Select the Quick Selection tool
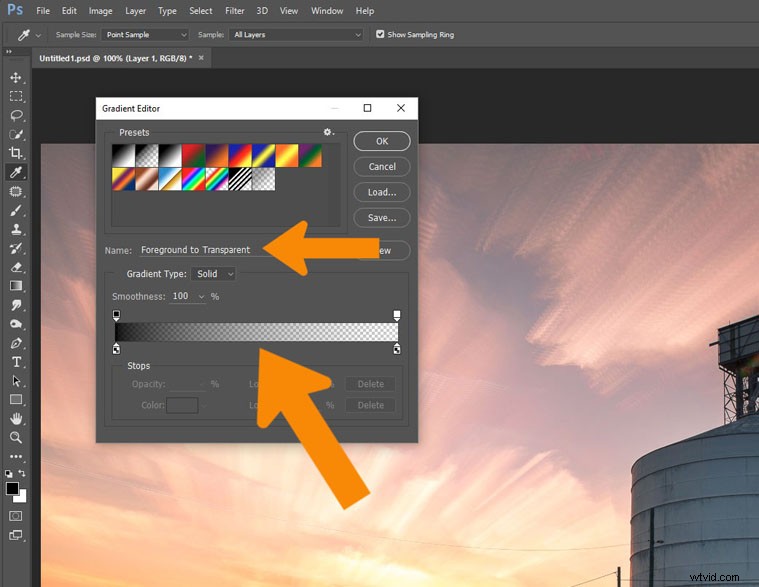This screenshot has height=587, width=759. click(x=15, y=134)
